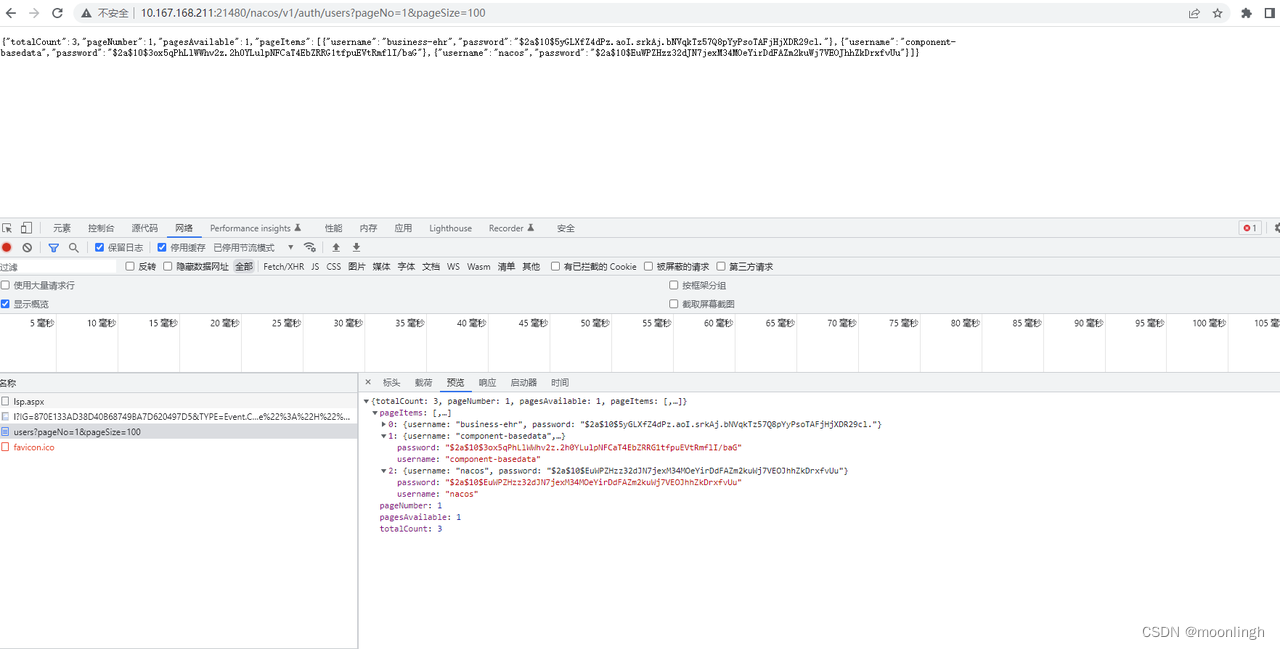This screenshot has width=1280, height=649.
Task: Enable the 反转 invert filter checkbox
Action: coord(130,266)
